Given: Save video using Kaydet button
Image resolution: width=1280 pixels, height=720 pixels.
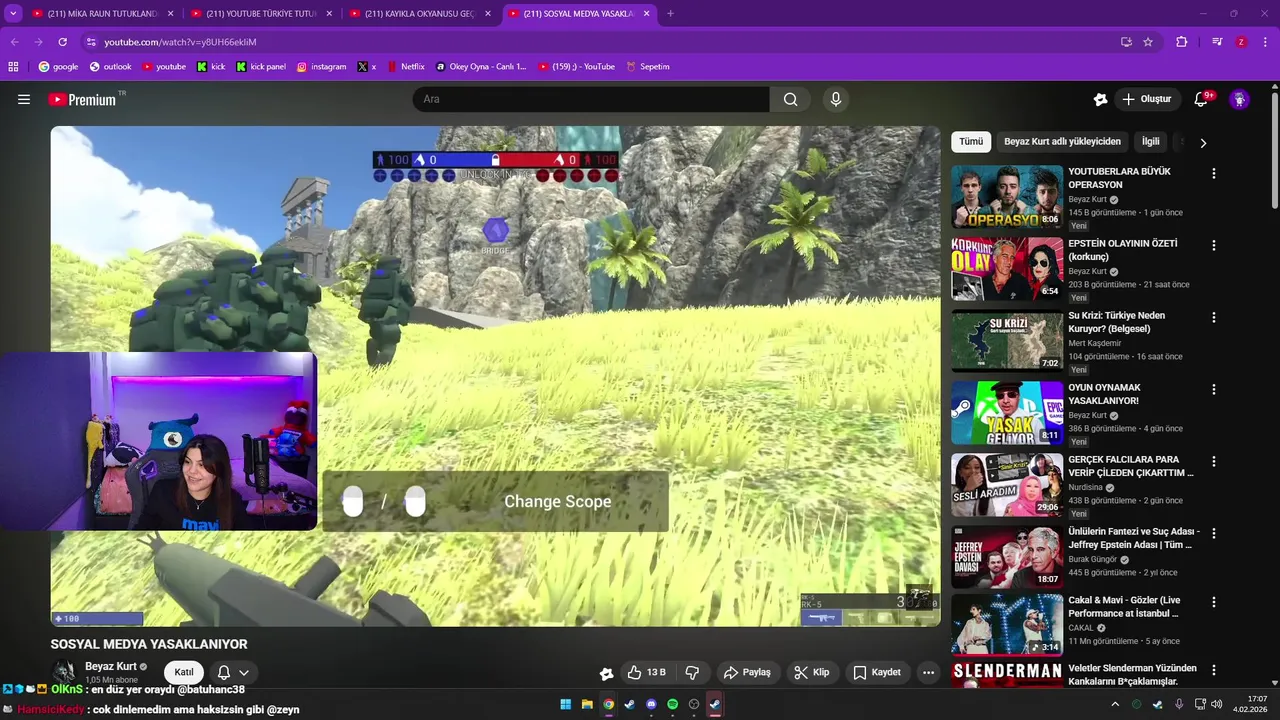Looking at the screenshot, I should click(877, 672).
